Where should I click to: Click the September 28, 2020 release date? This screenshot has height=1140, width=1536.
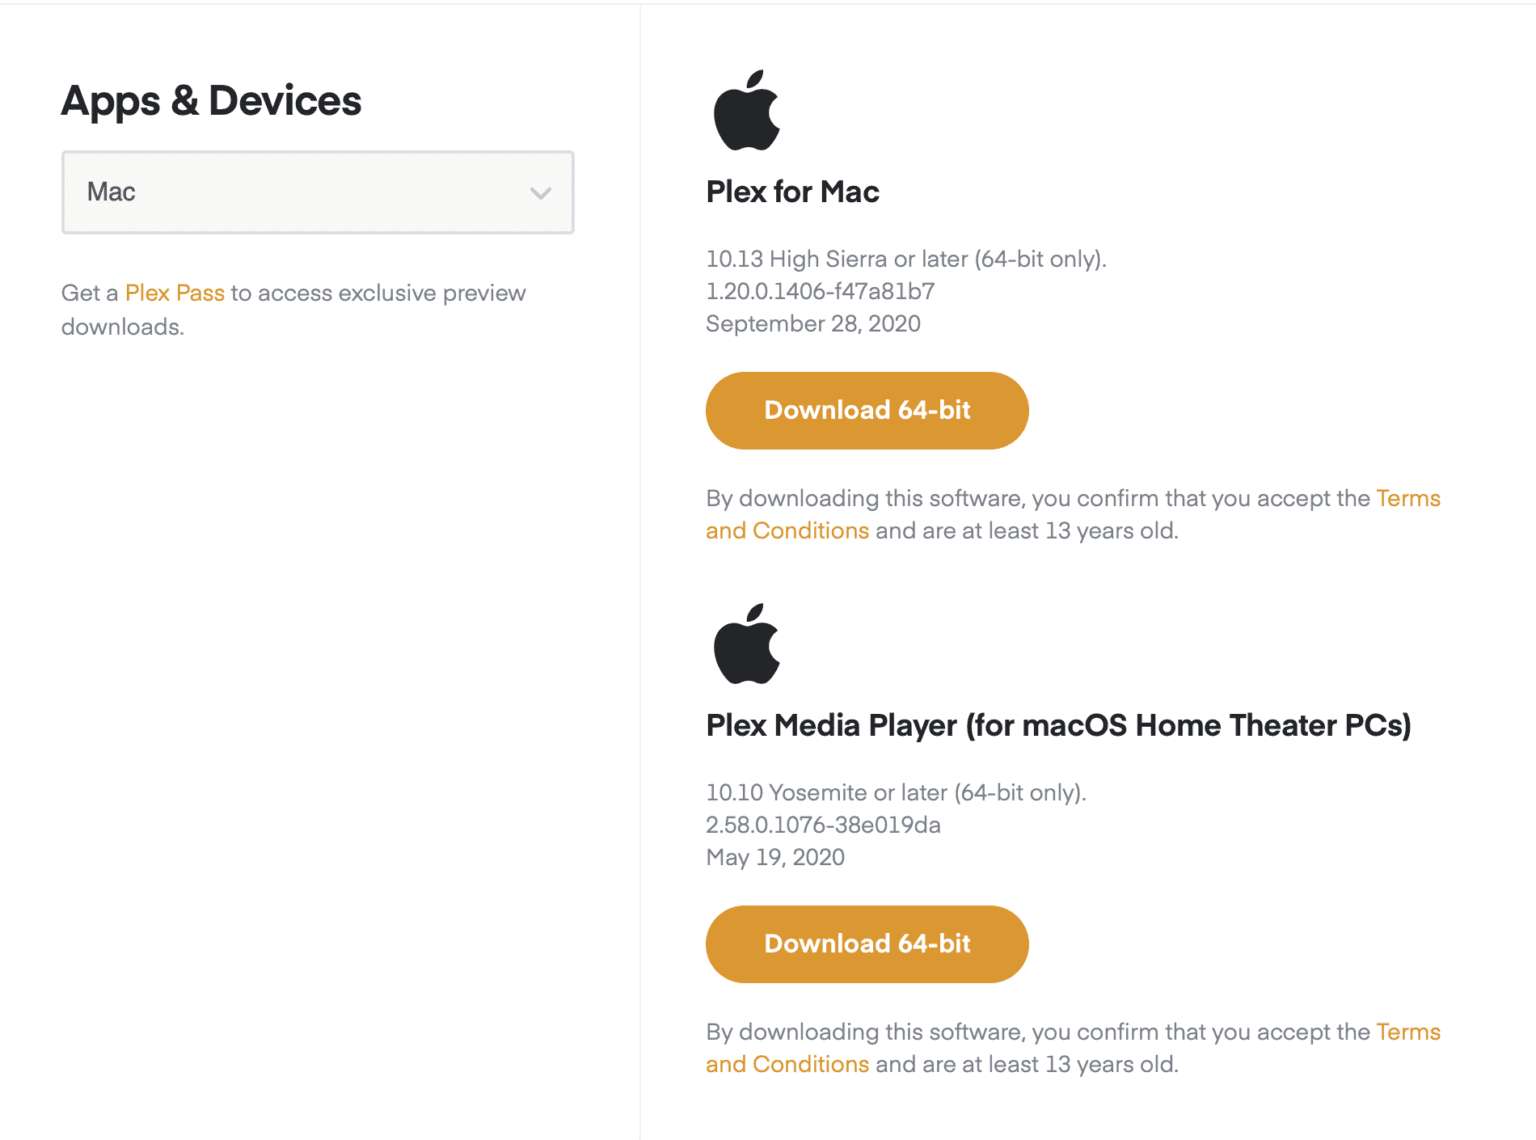point(813,323)
